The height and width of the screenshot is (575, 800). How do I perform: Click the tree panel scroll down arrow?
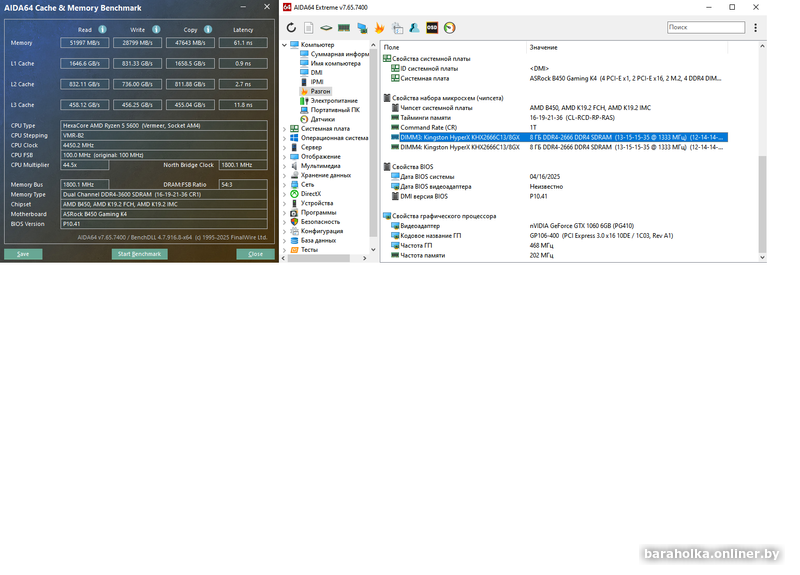pyautogui.click(x=373, y=249)
